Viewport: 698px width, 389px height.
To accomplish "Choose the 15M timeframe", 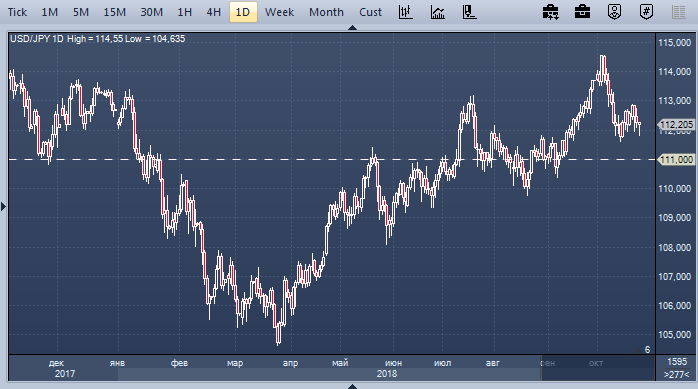I will [x=115, y=12].
